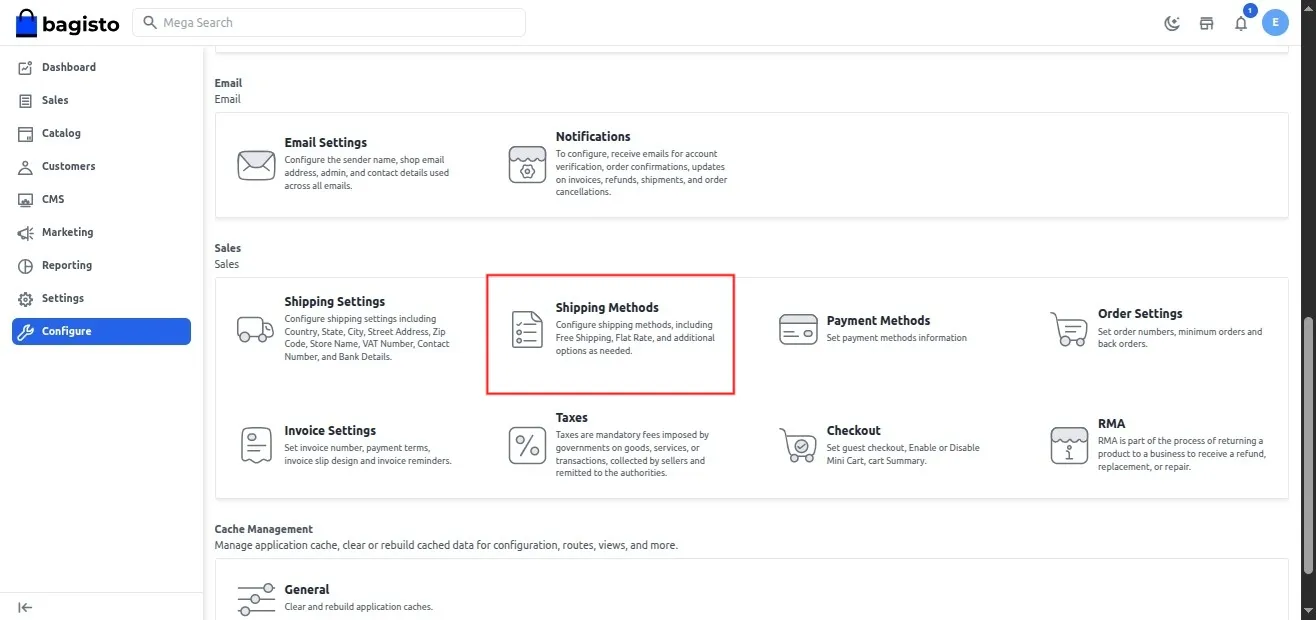Open notifications bell icon
Viewport: 1316px width, 620px height.
point(1241,23)
